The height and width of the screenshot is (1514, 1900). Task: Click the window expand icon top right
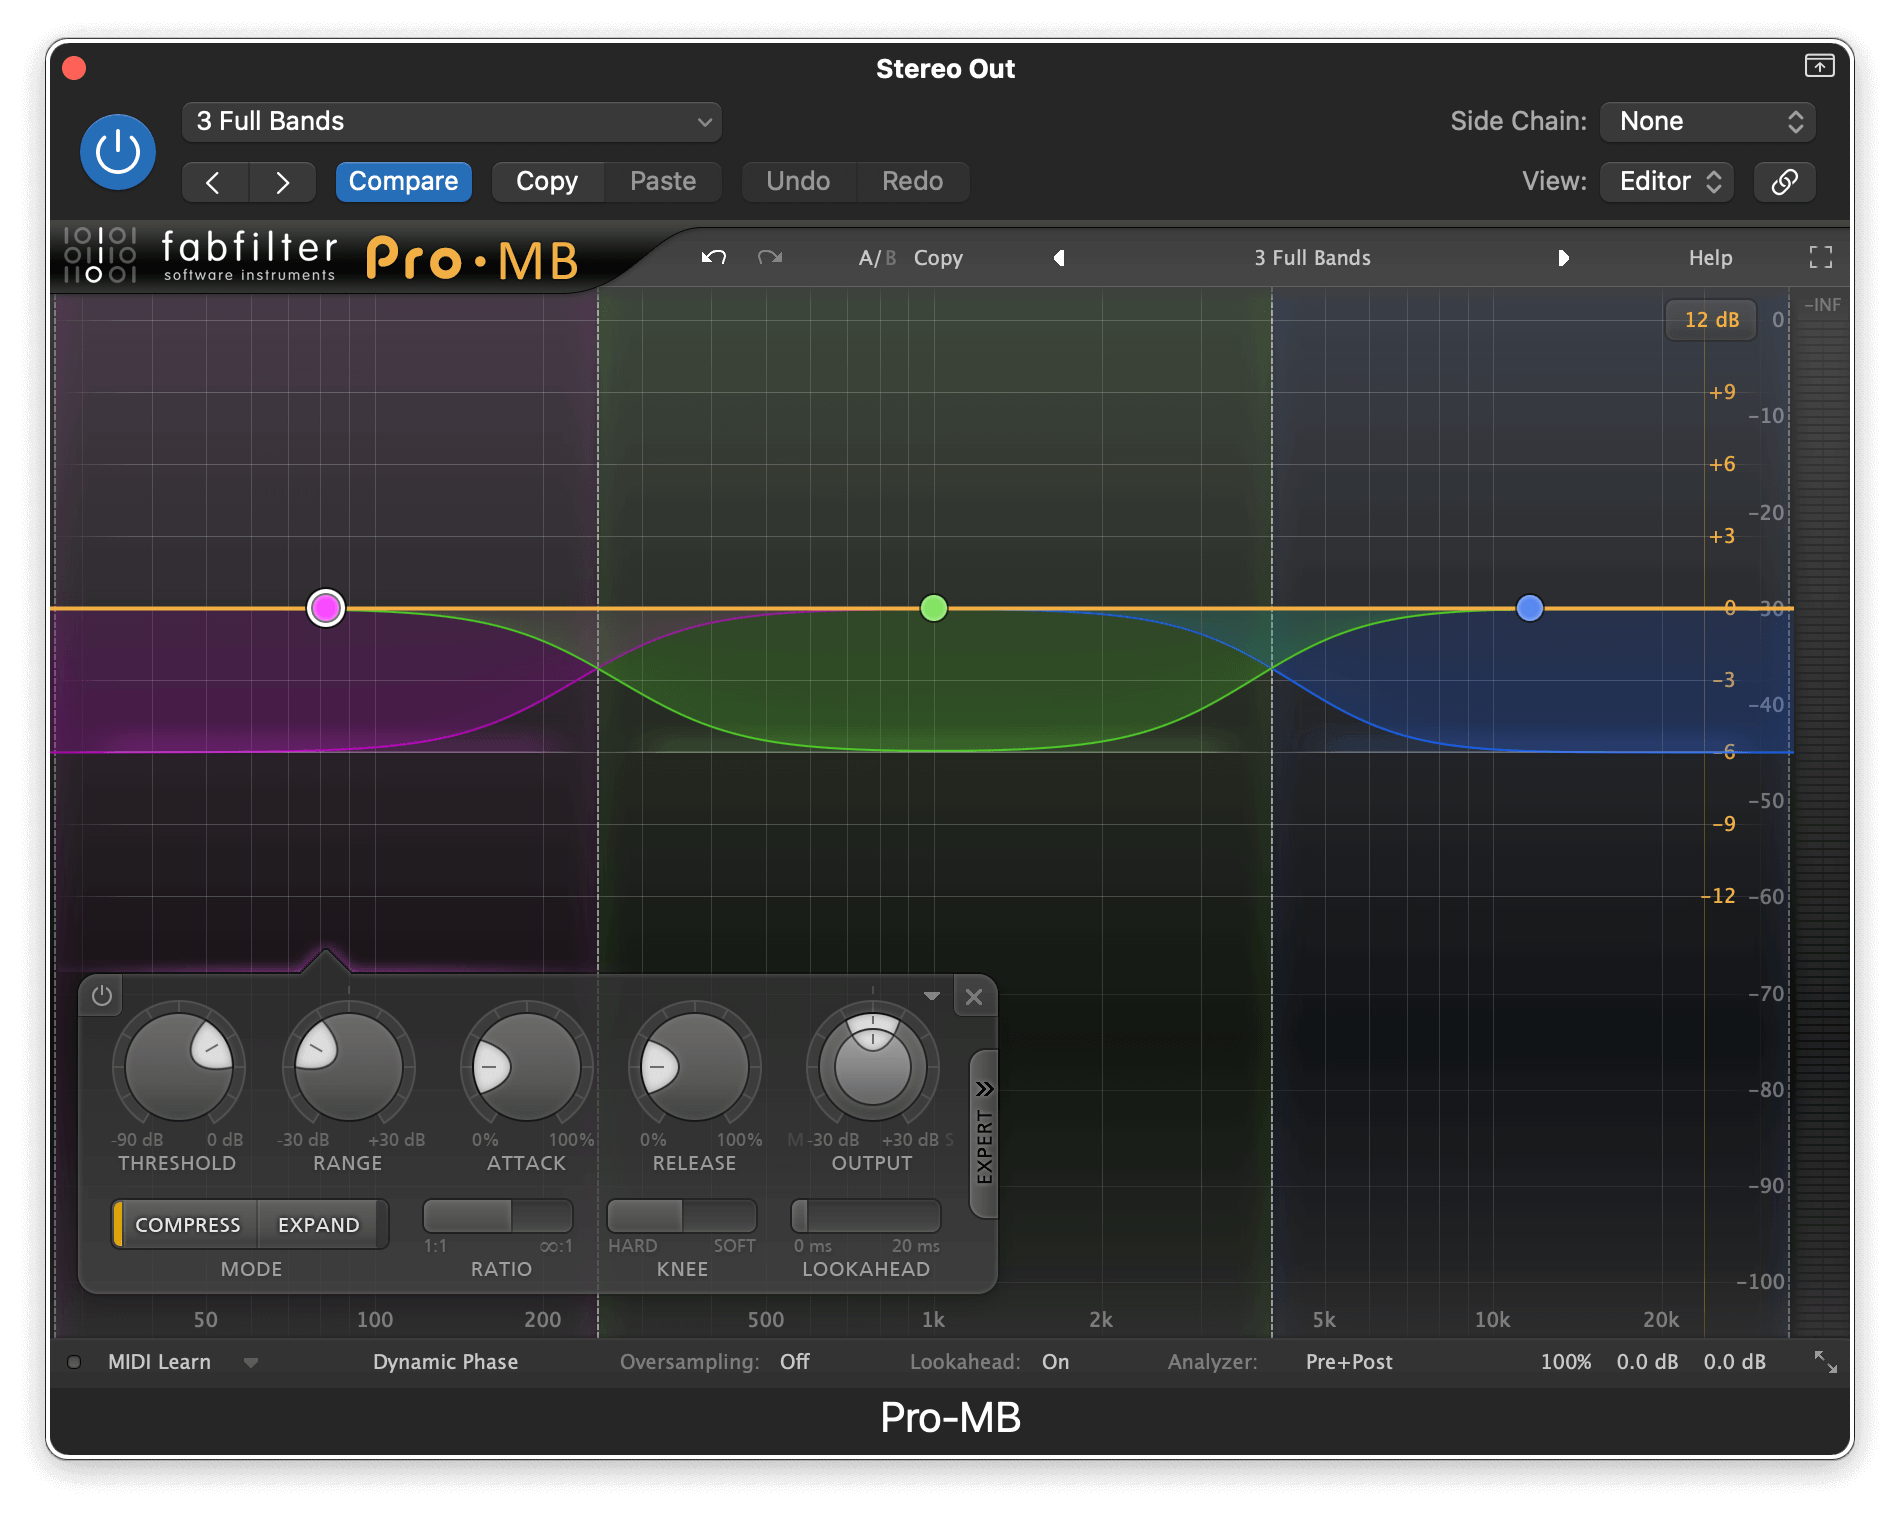coord(1819,66)
